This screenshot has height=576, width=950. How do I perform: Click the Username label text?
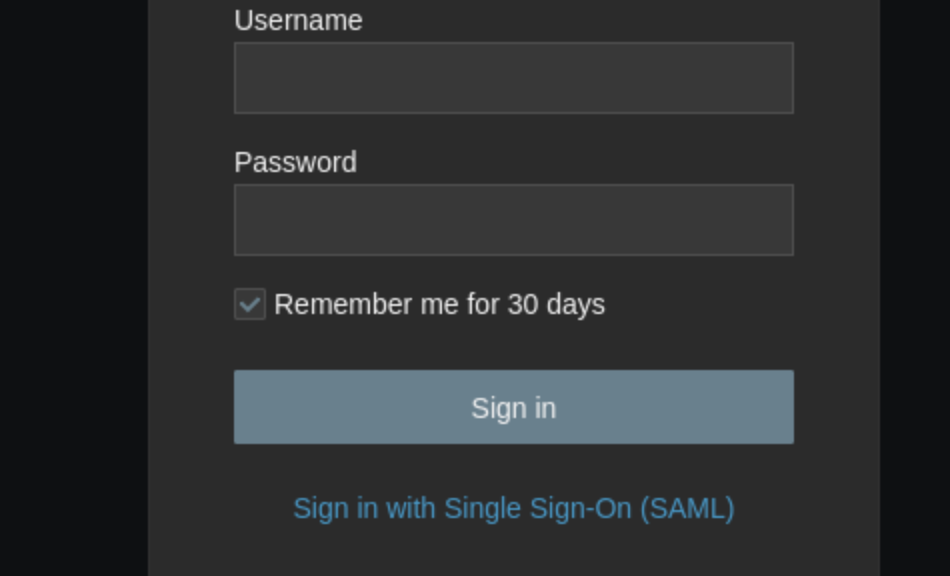298,20
